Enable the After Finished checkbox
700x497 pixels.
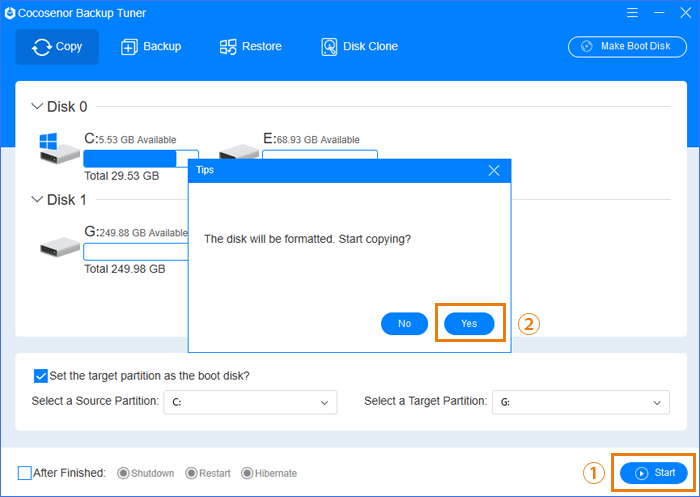tap(25, 473)
